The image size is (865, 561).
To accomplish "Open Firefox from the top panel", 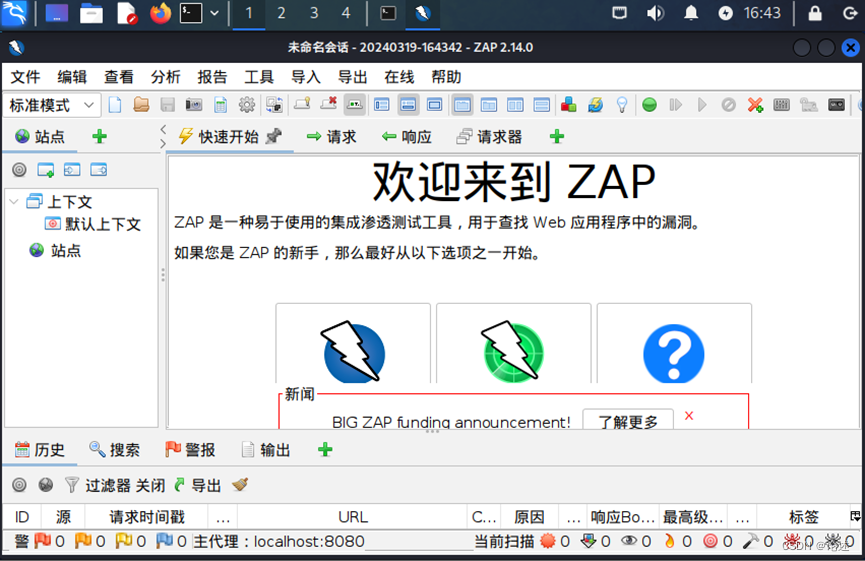I will coord(160,13).
